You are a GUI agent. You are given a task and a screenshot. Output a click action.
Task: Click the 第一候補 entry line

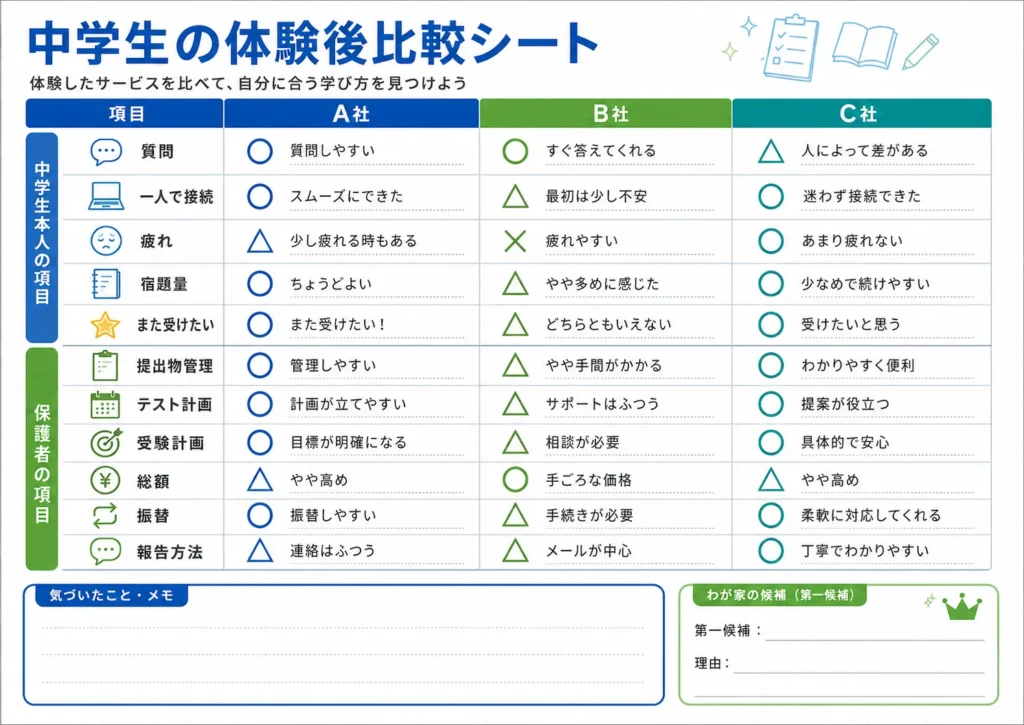(874, 632)
